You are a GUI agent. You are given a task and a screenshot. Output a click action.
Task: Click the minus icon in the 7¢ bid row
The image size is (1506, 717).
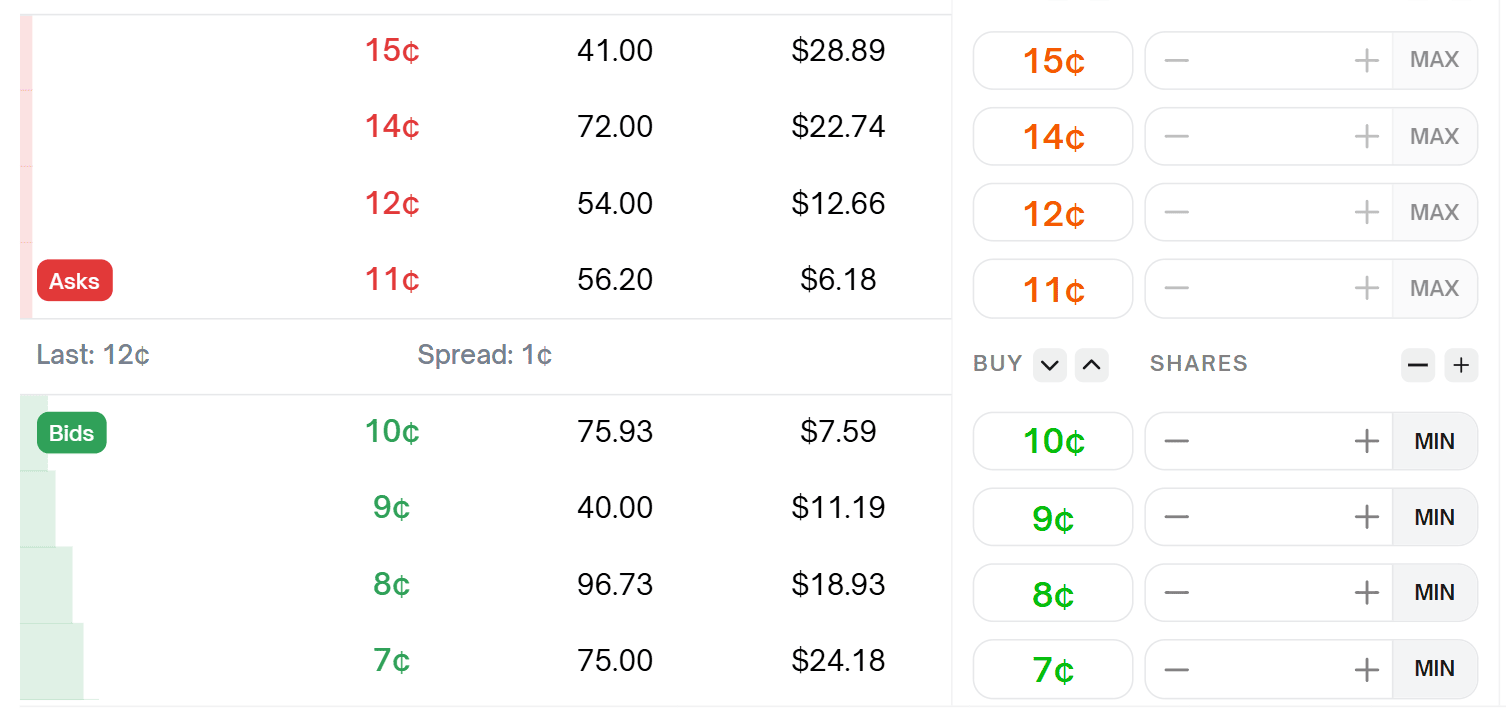pos(1177,669)
